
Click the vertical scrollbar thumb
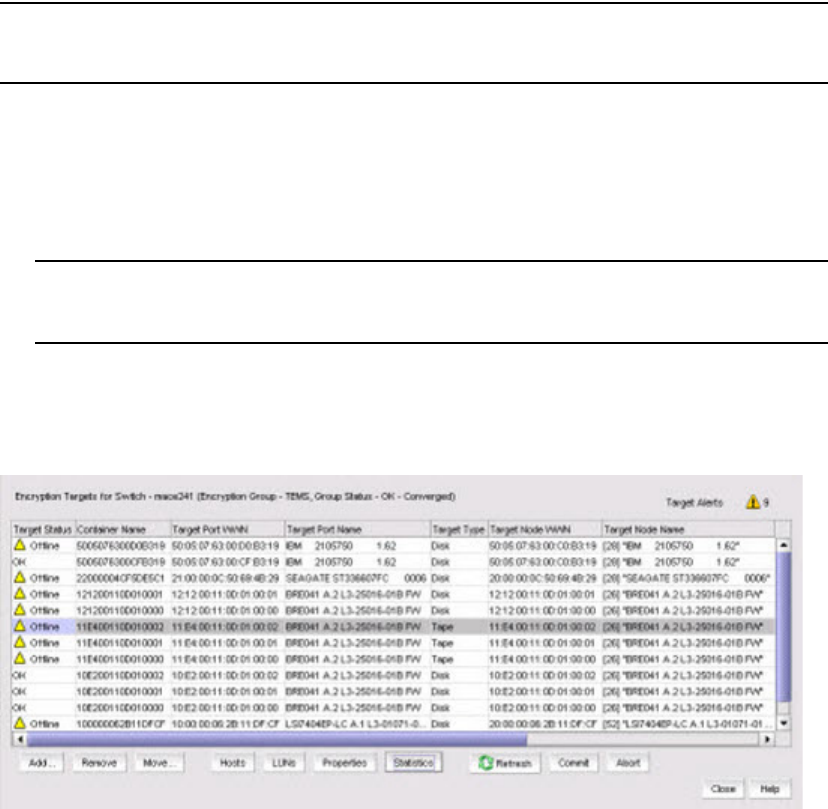tap(784, 627)
